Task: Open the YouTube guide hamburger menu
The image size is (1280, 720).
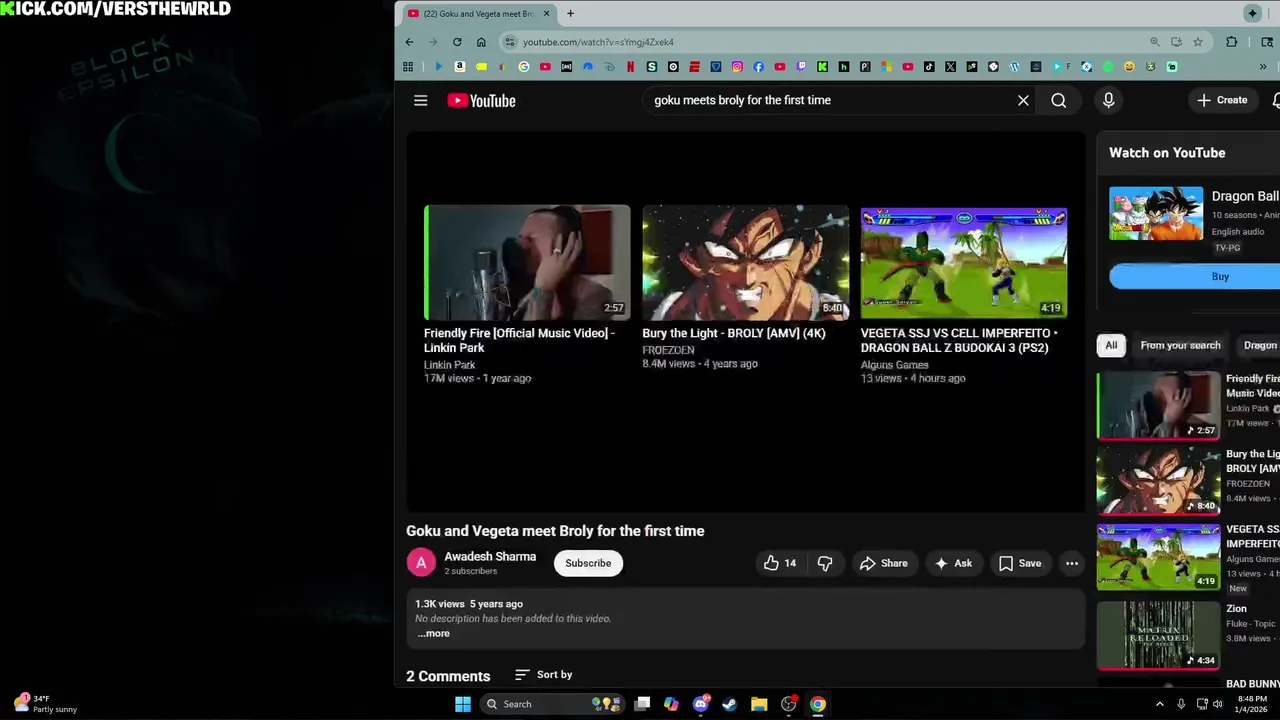Action: (421, 100)
